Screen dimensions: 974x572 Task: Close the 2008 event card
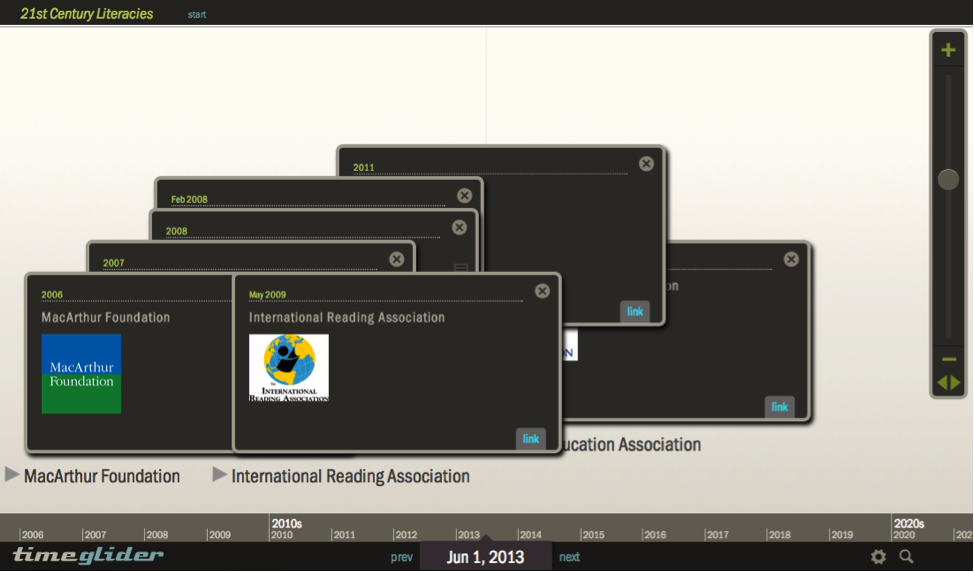click(x=459, y=227)
